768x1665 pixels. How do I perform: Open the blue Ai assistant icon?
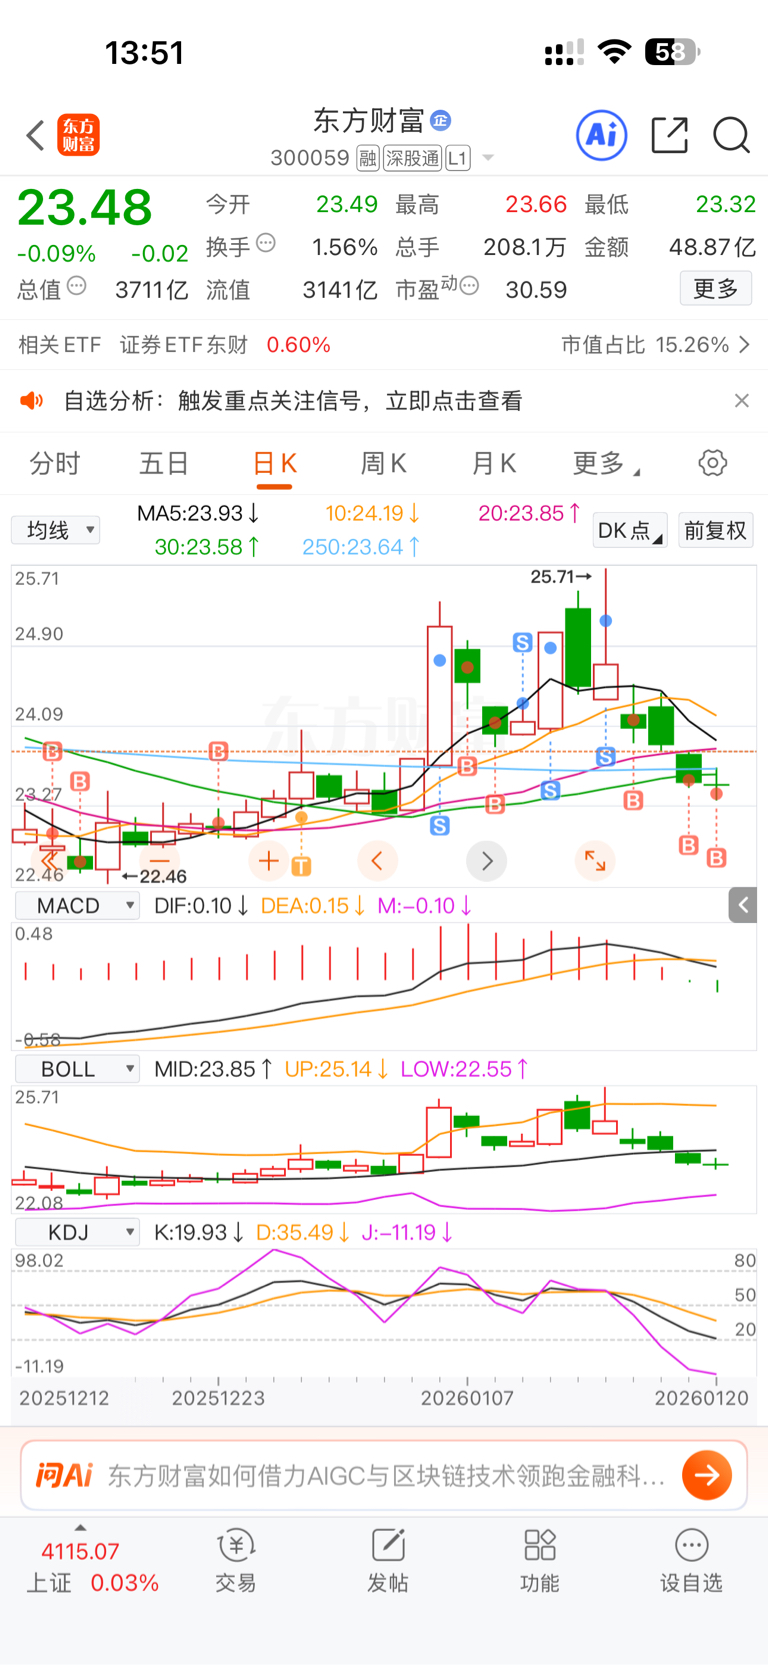pos(602,135)
